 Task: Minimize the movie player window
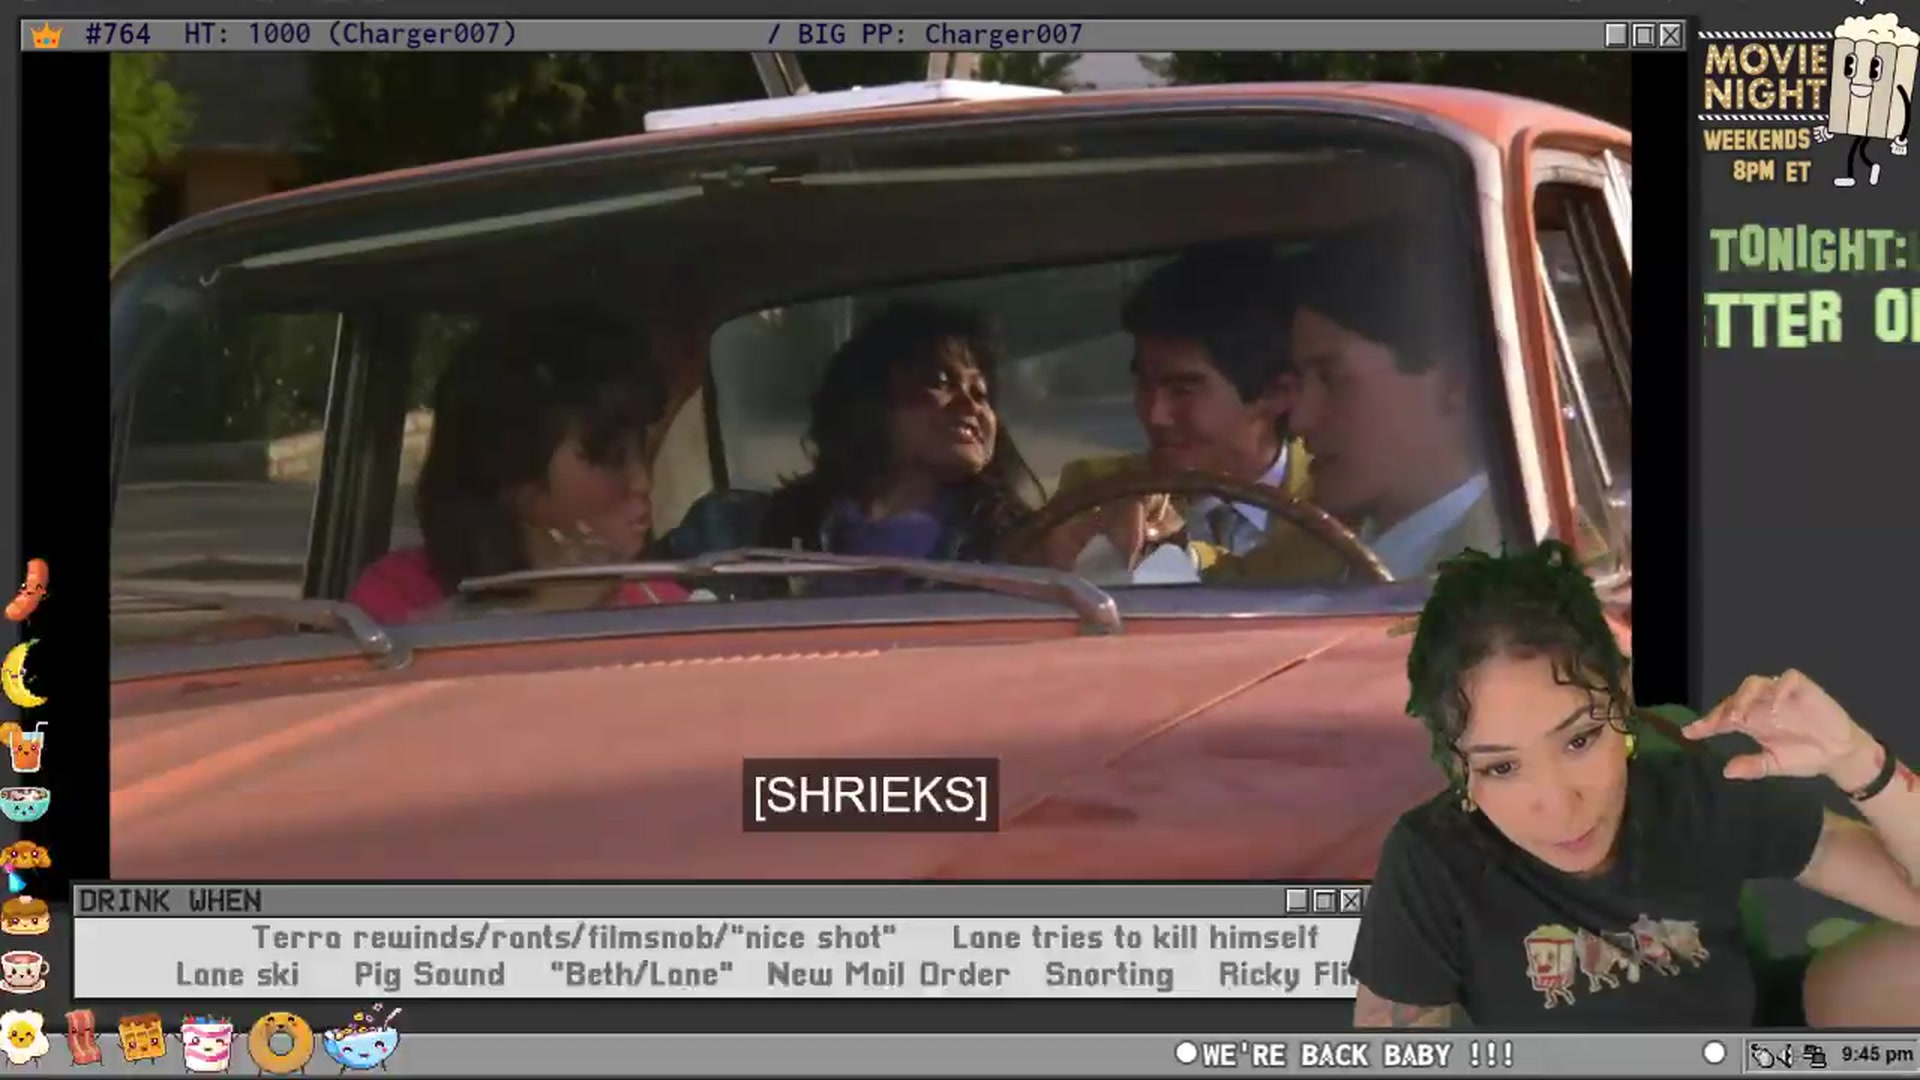[x=1616, y=35]
